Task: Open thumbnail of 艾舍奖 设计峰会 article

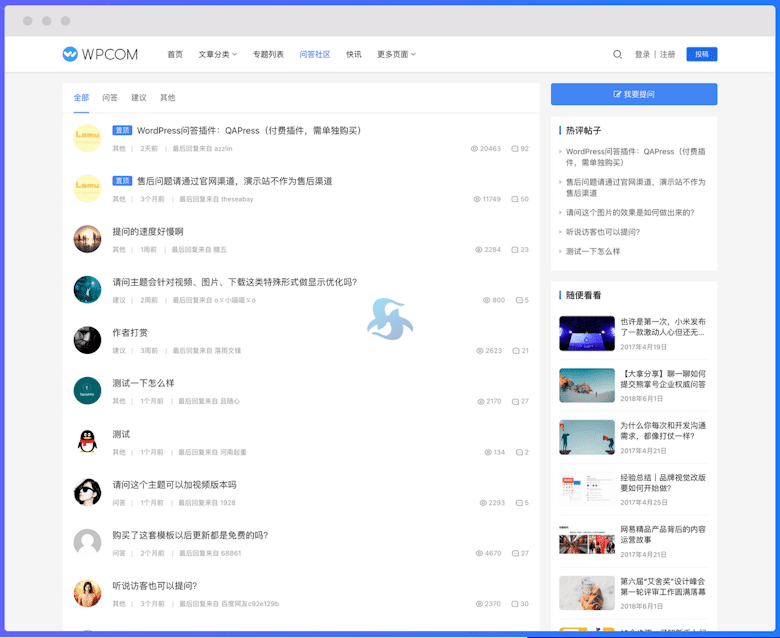Action: 587,593
